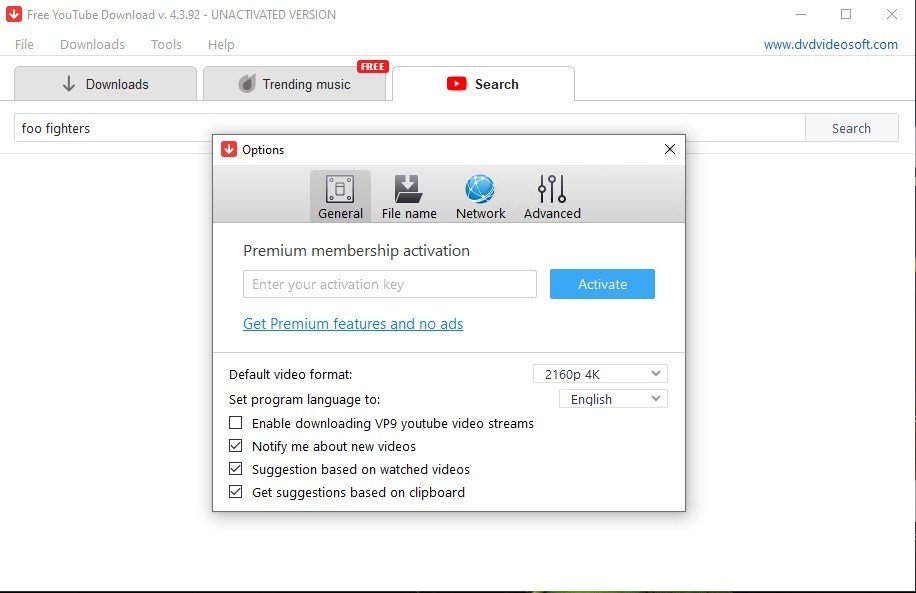916x593 pixels.
Task: Open the File name options section
Action: pos(409,196)
